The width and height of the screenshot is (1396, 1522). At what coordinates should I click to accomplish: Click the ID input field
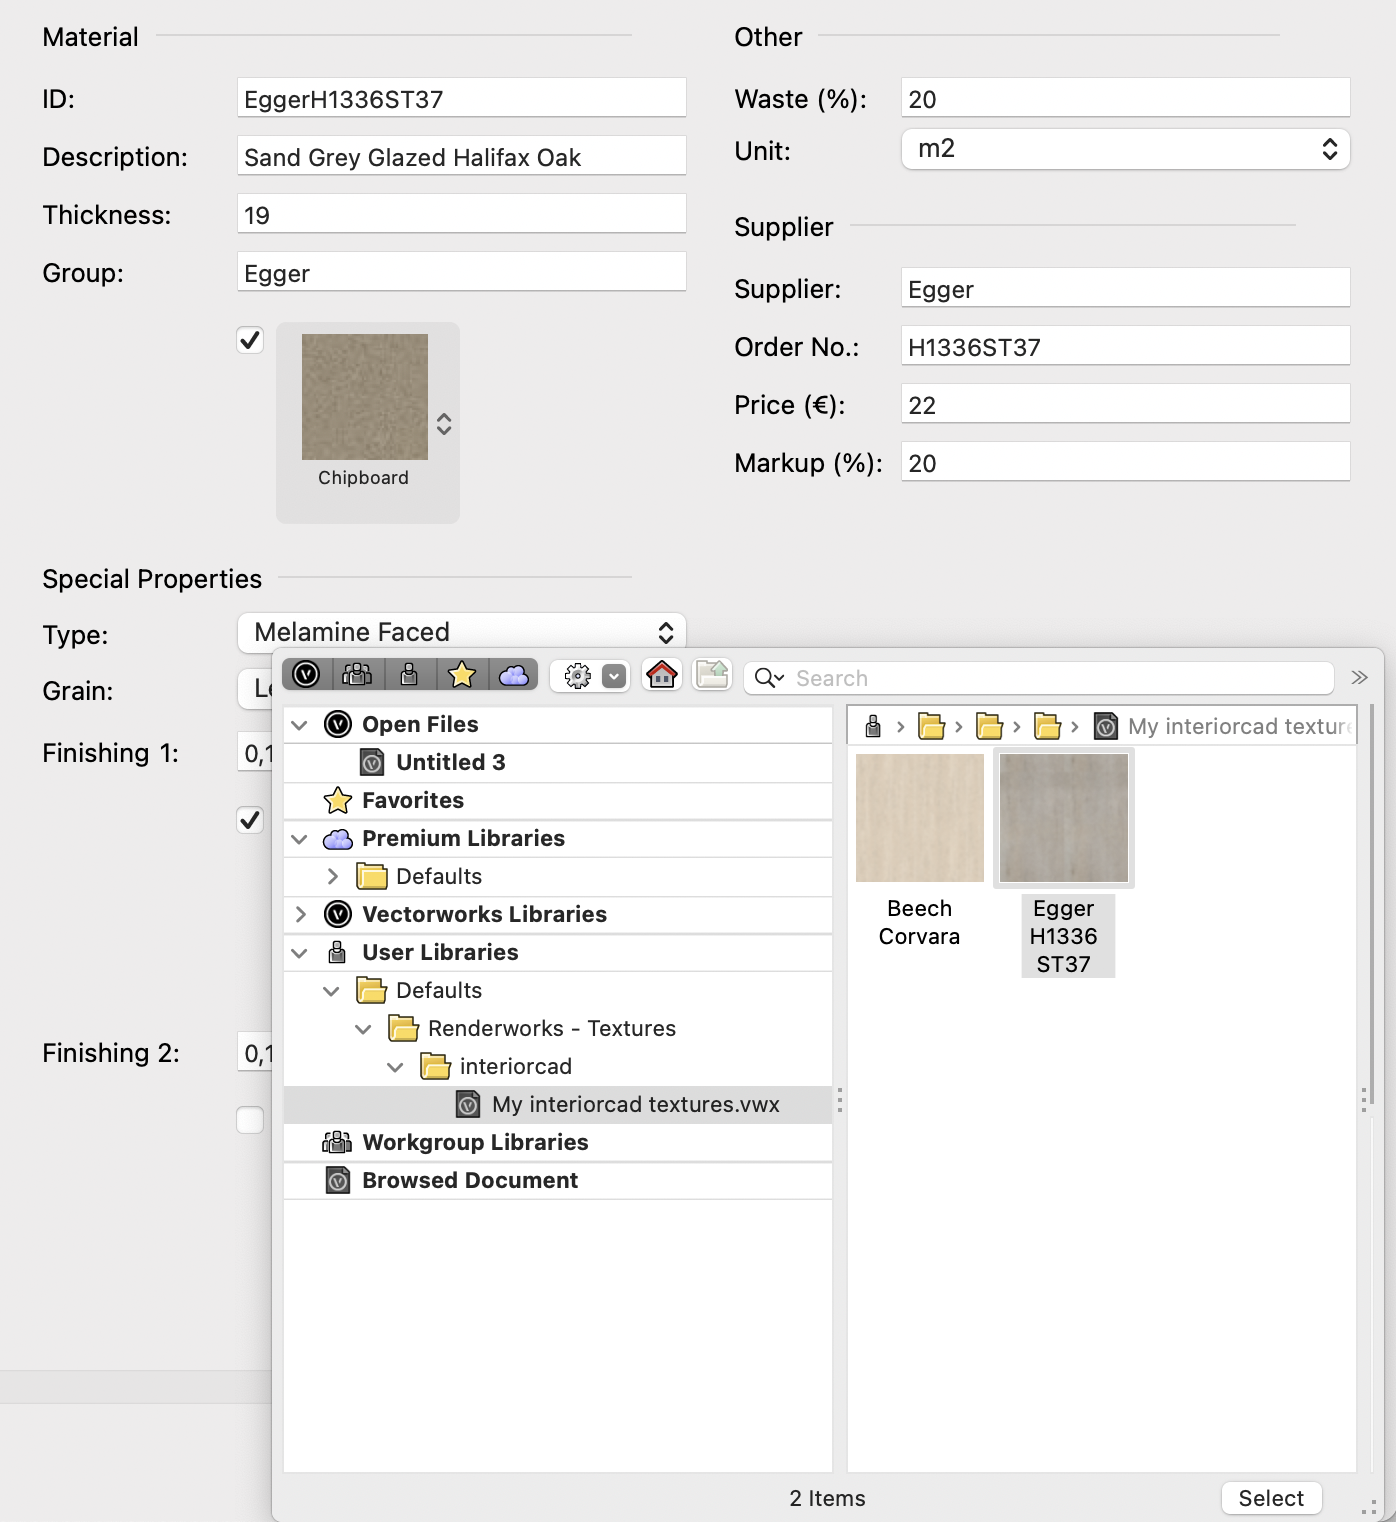coord(462,98)
